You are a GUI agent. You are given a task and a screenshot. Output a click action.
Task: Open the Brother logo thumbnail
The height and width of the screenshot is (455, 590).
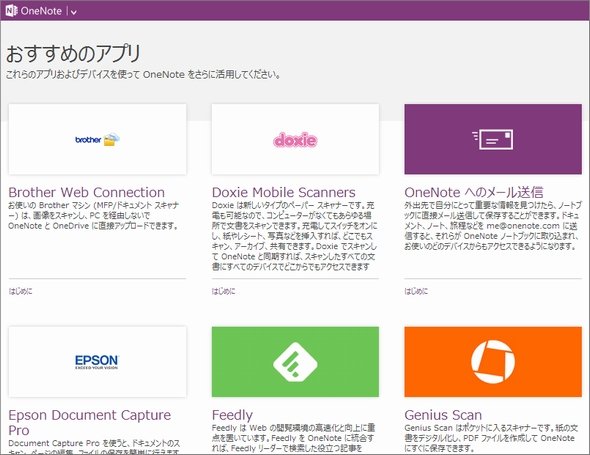97,139
